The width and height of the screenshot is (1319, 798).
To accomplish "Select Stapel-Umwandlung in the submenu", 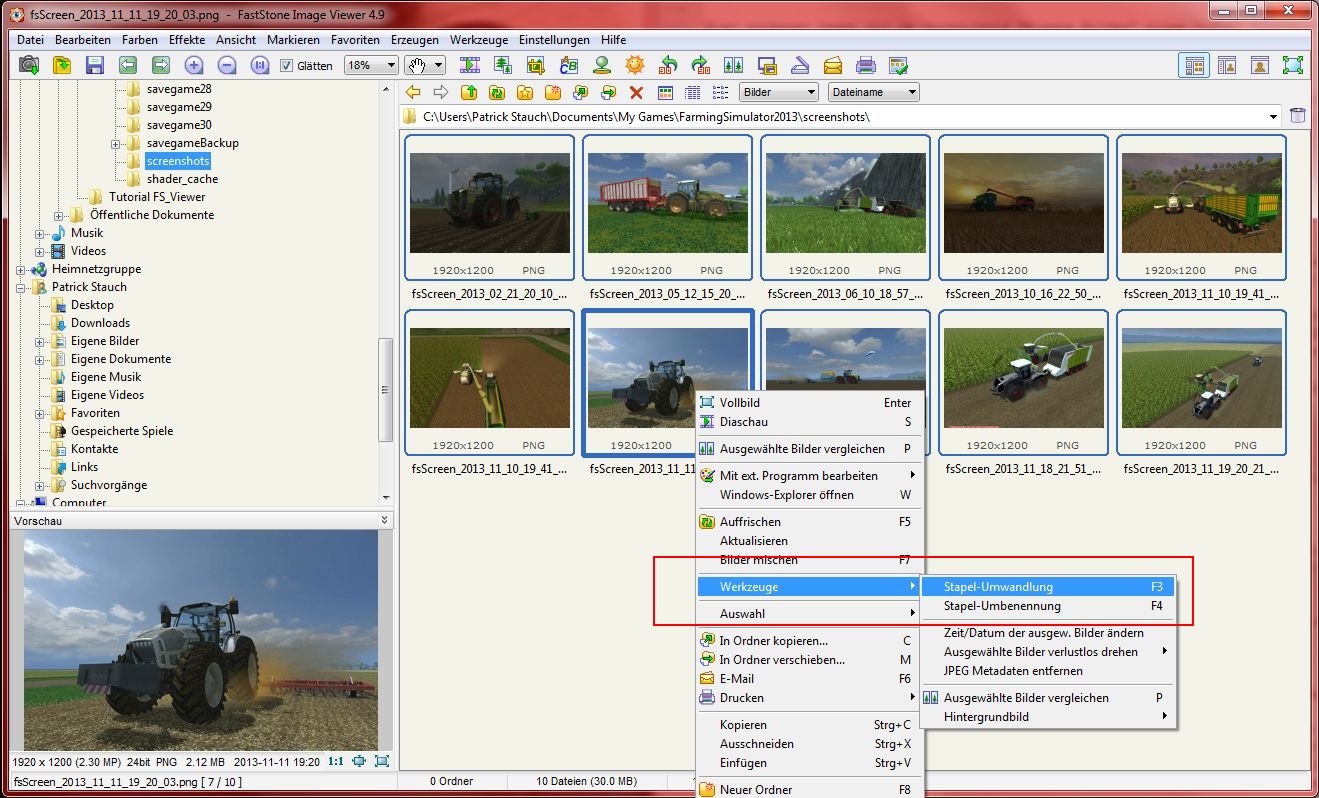I will coord(998,587).
